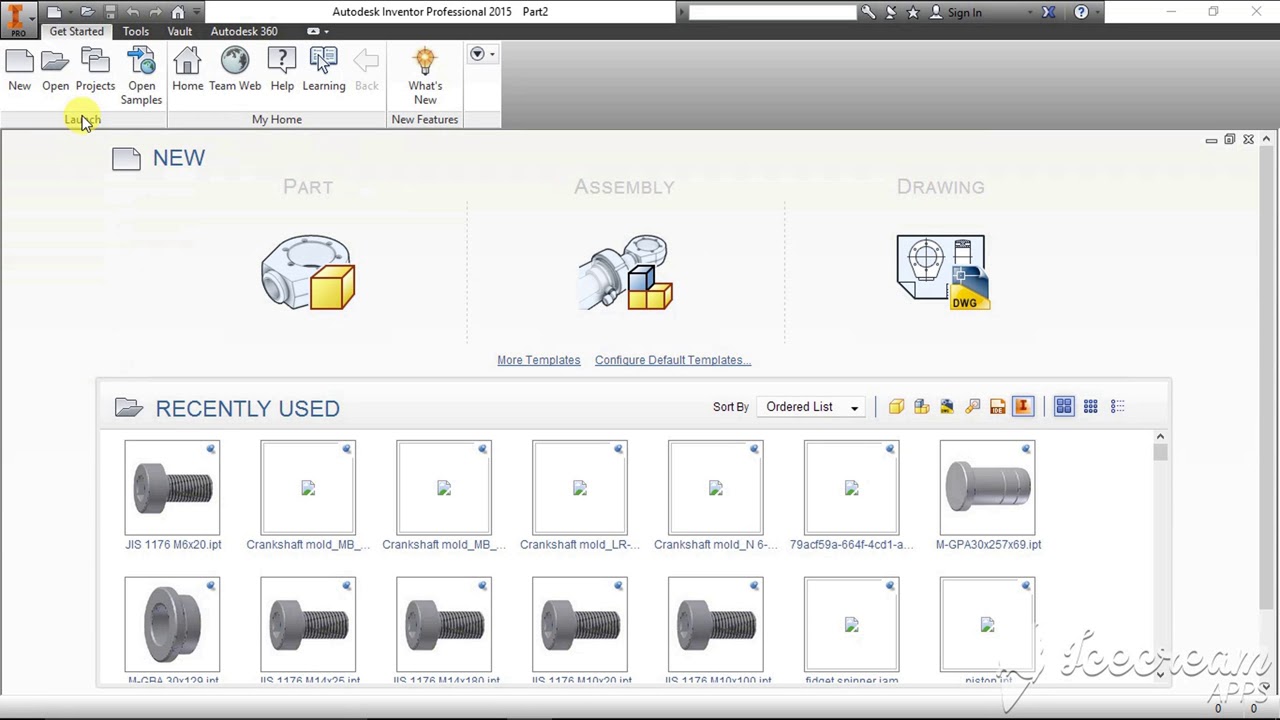Click the quick access Open folder icon
The height and width of the screenshot is (720, 1280).
pos(87,12)
